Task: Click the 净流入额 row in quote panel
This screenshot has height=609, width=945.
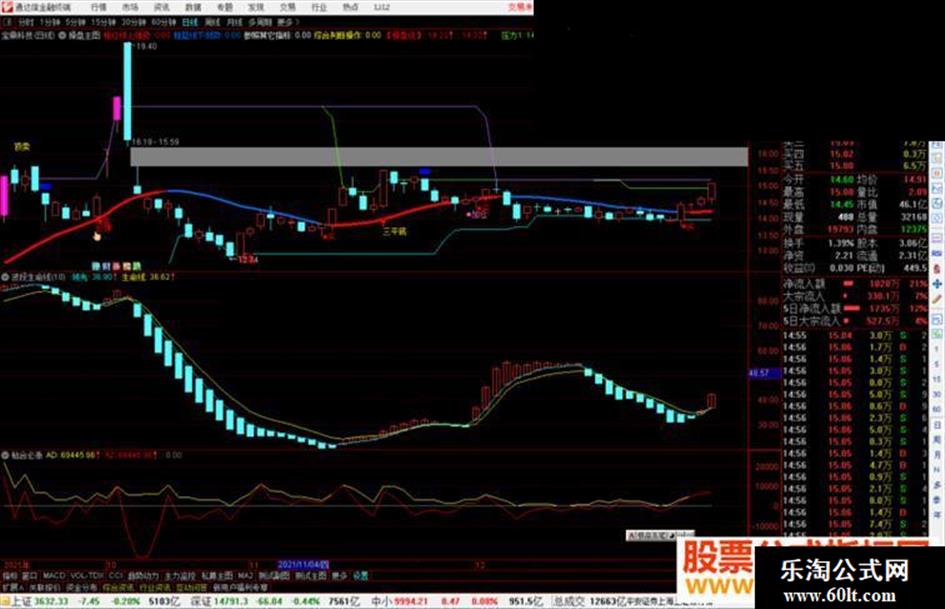Action: 855,283
